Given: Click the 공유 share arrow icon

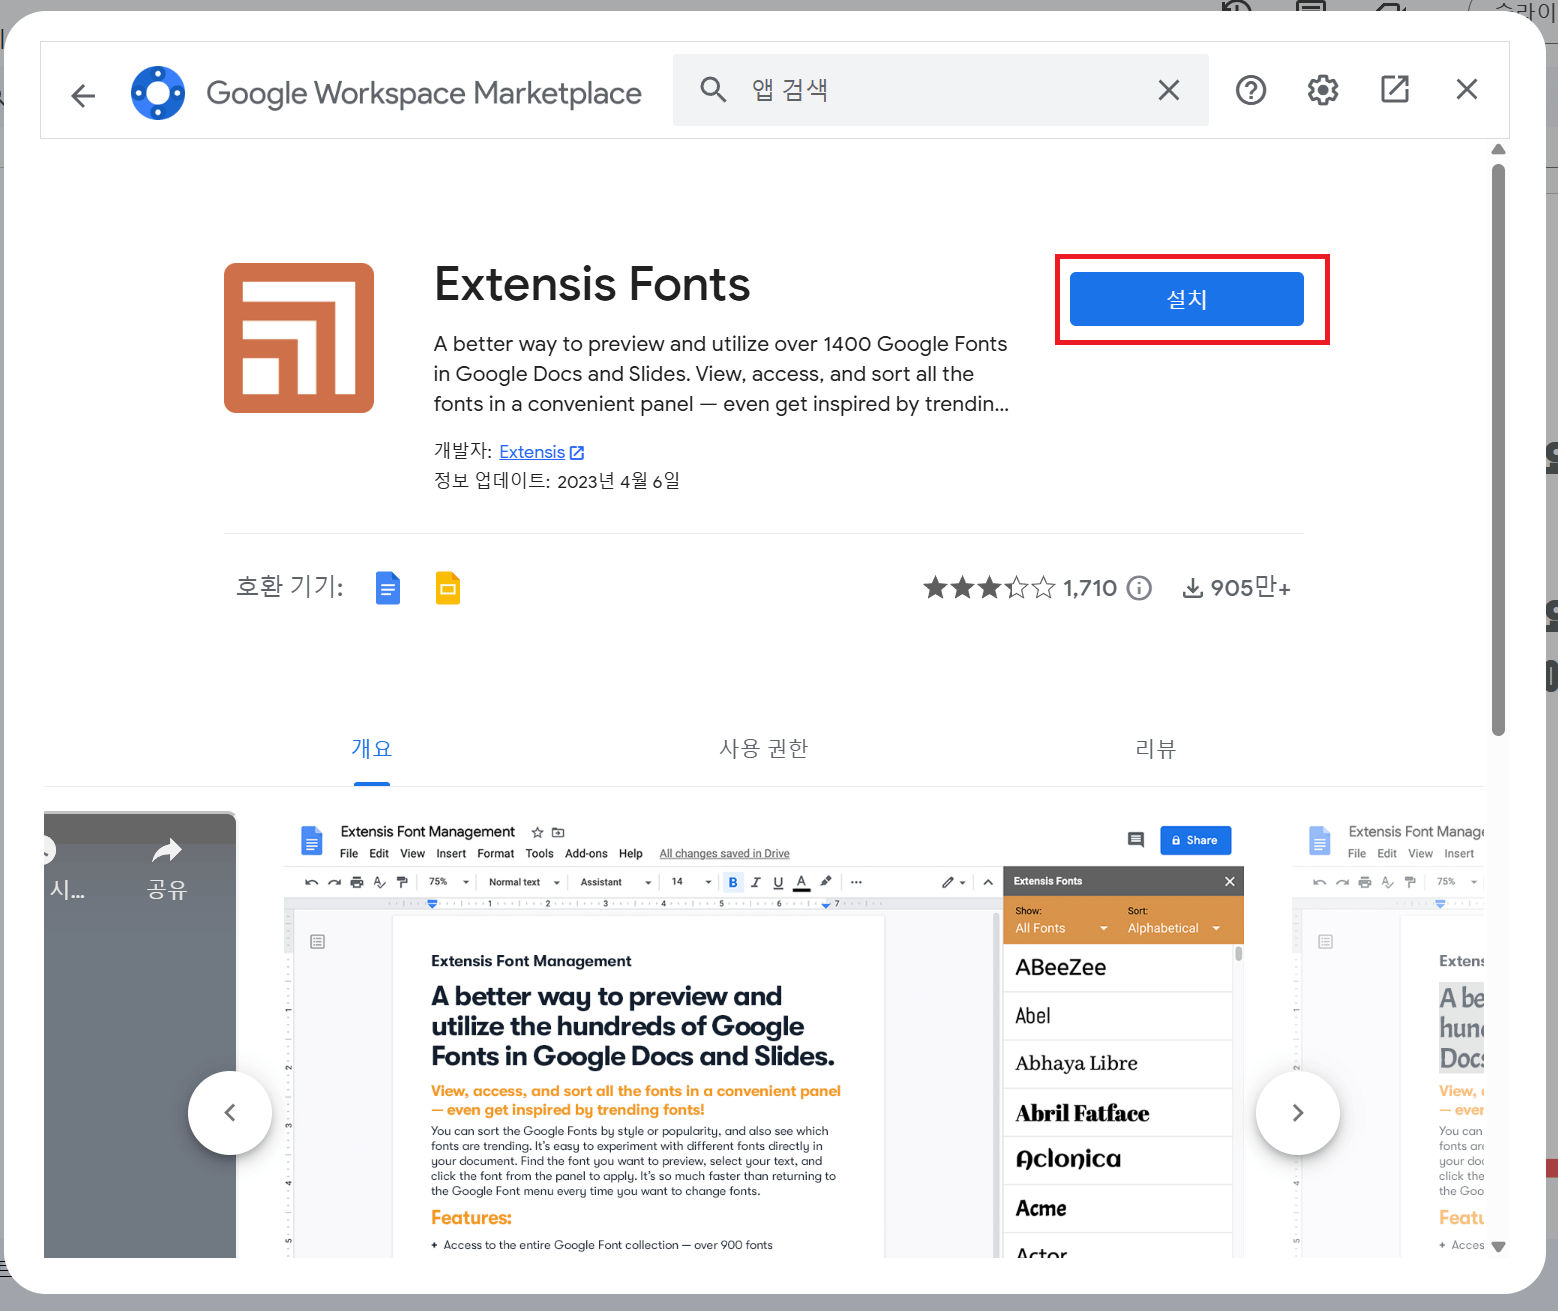Looking at the screenshot, I should click(167, 851).
